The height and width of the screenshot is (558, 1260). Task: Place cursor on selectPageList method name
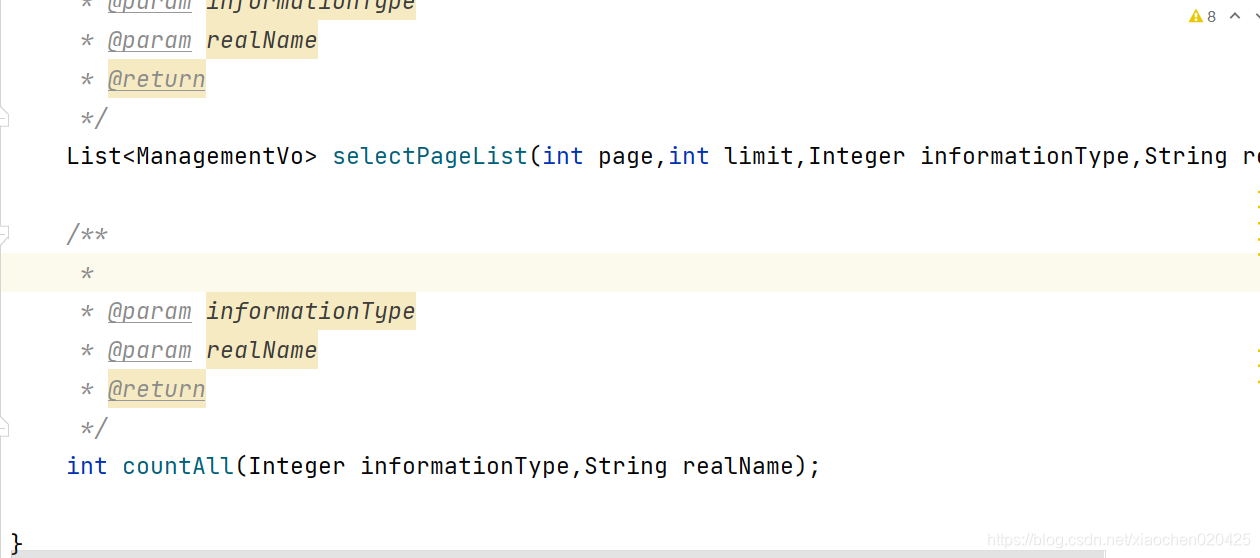coord(430,156)
